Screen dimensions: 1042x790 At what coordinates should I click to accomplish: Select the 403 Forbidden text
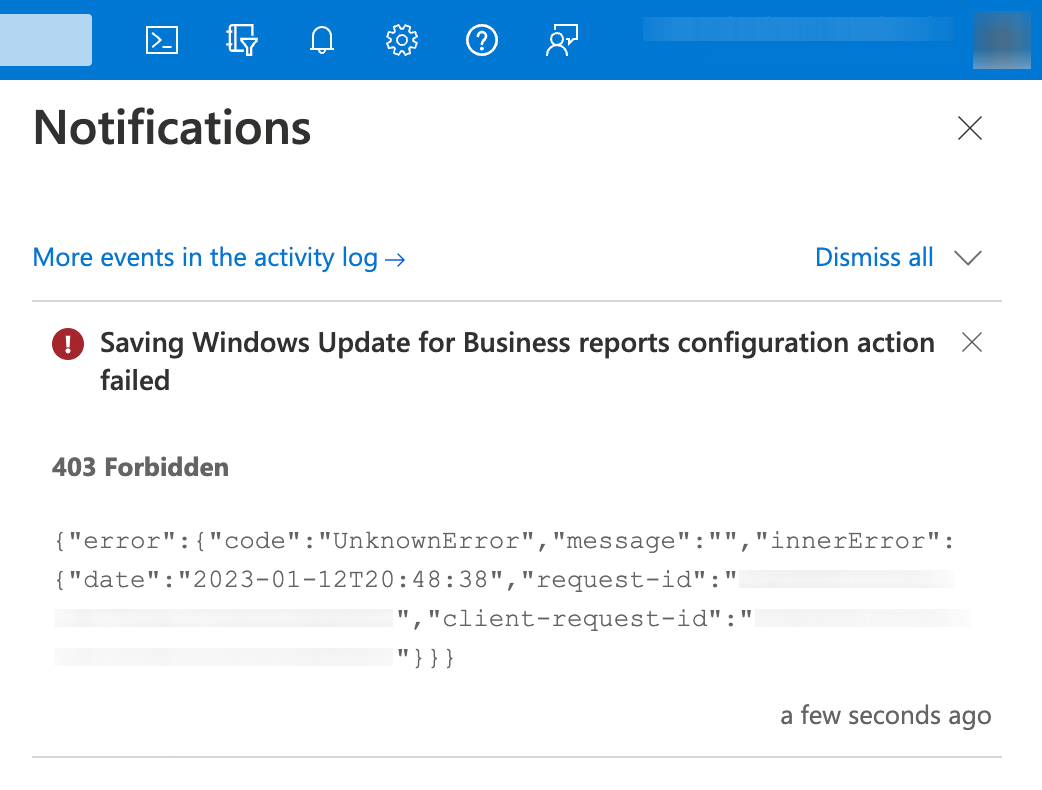click(140, 467)
